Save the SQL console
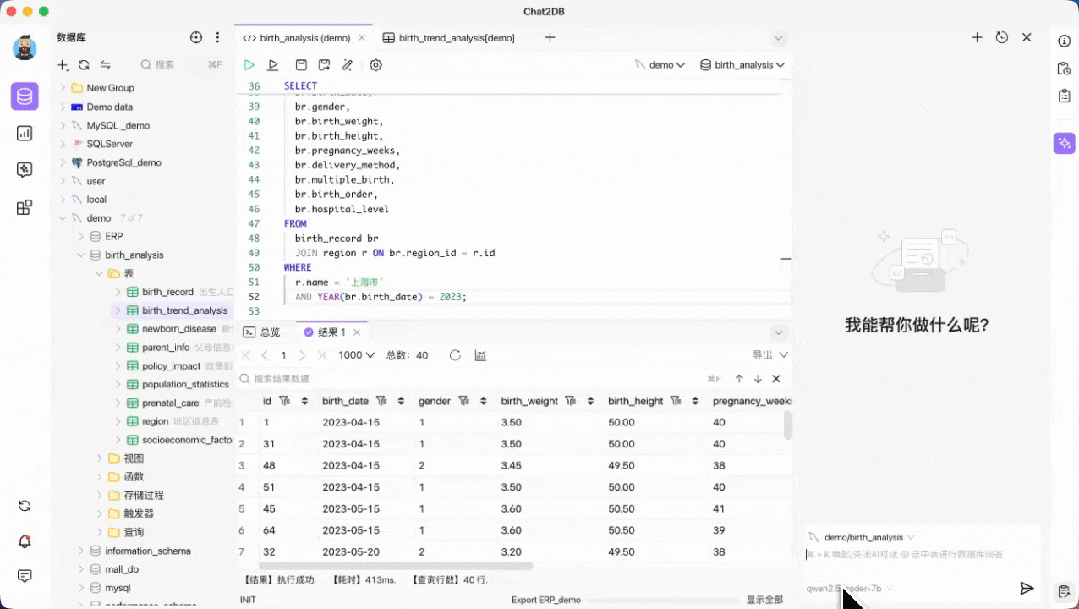This screenshot has width=1079, height=609. [x=301, y=65]
